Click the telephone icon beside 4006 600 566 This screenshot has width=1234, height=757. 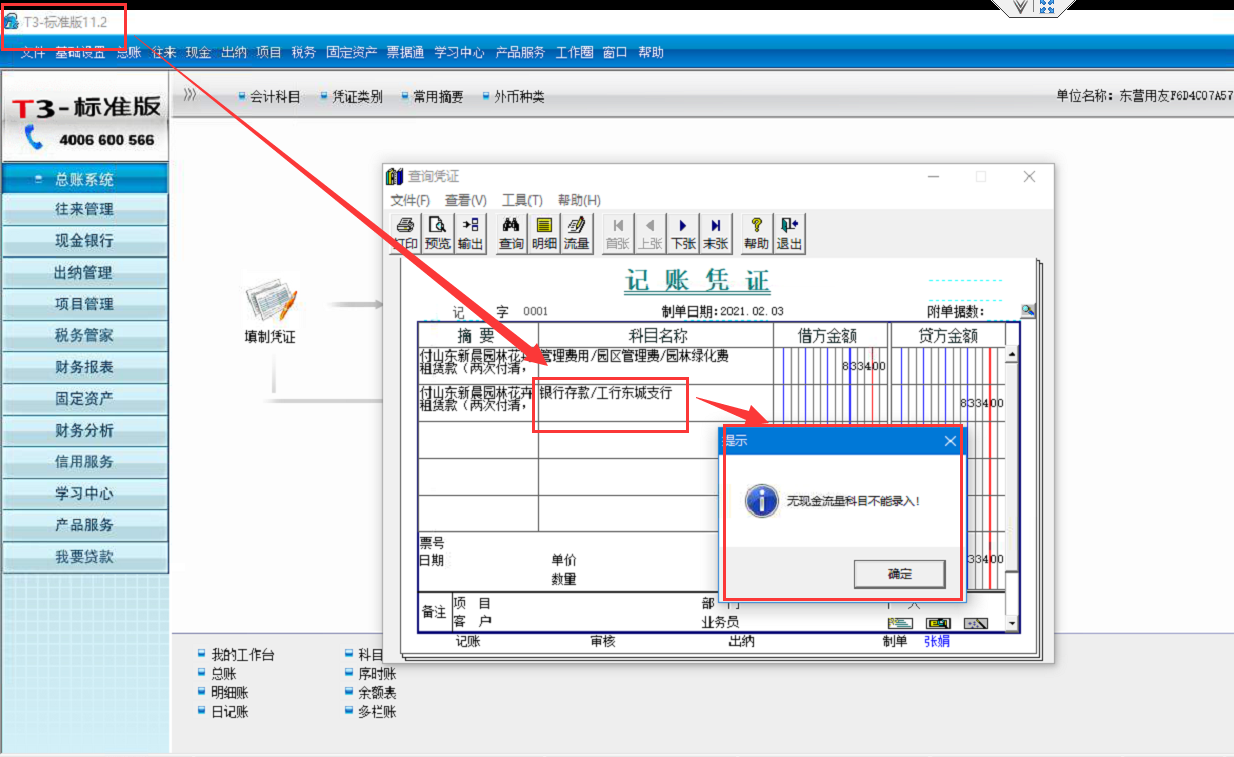[x=35, y=139]
